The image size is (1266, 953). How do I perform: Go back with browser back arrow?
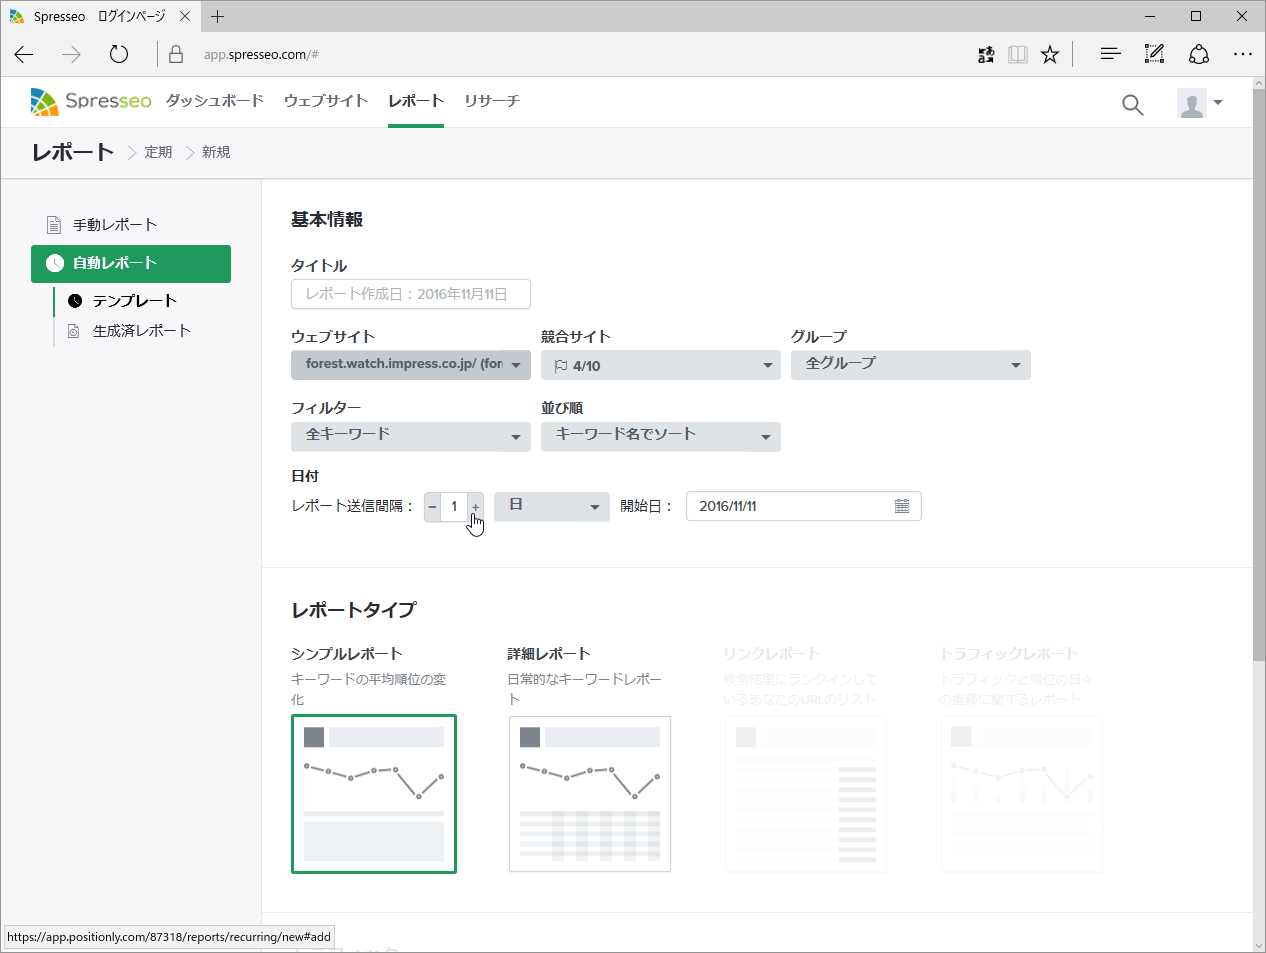[x=24, y=54]
